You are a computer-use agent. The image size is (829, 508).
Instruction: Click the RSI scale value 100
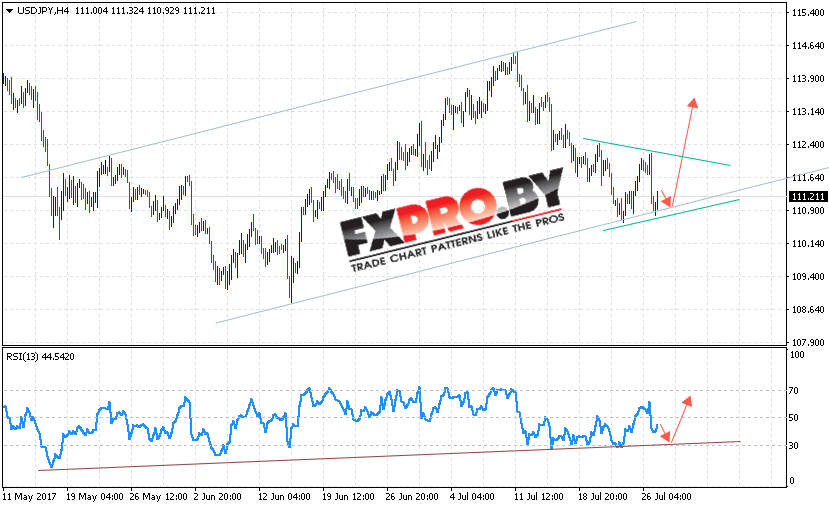coord(797,355)
